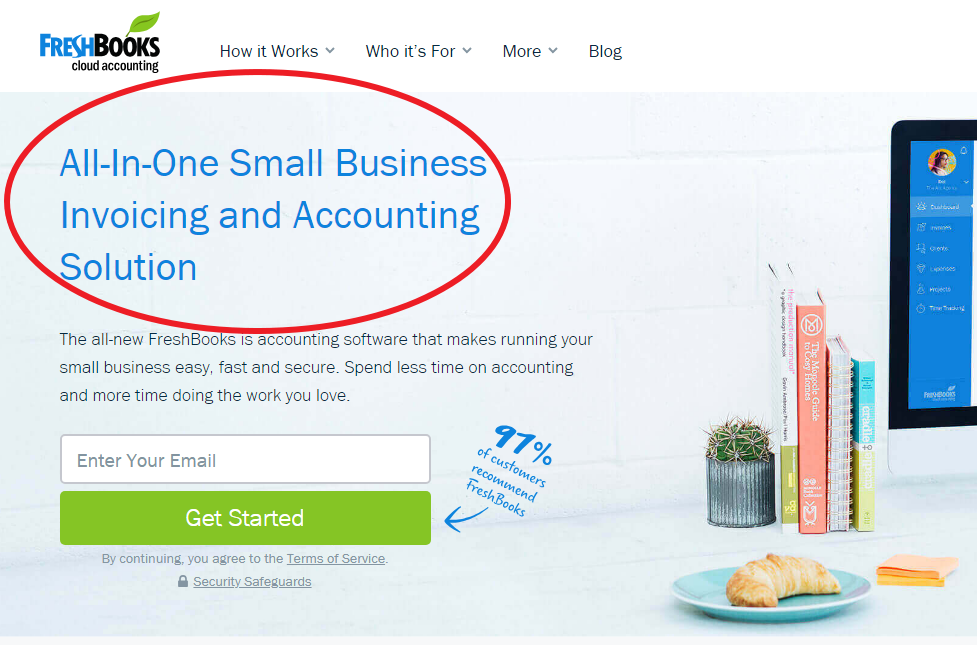Click the user avatar photo on the monitor

tap(941, 162)
